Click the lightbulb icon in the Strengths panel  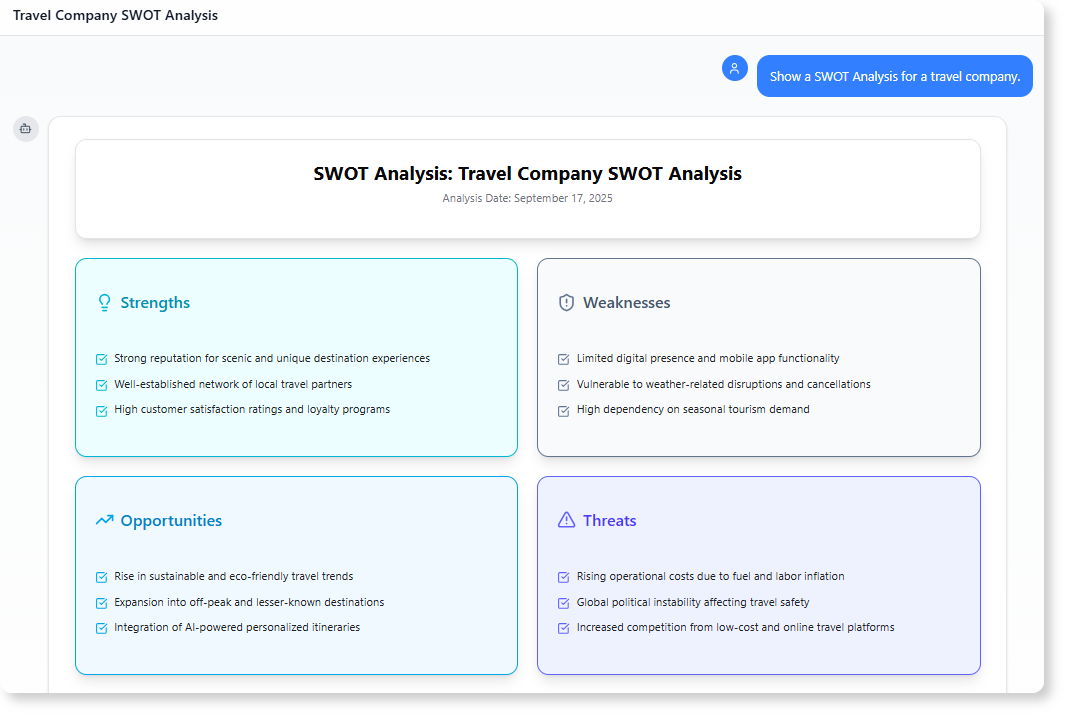[x=104, y=302]
